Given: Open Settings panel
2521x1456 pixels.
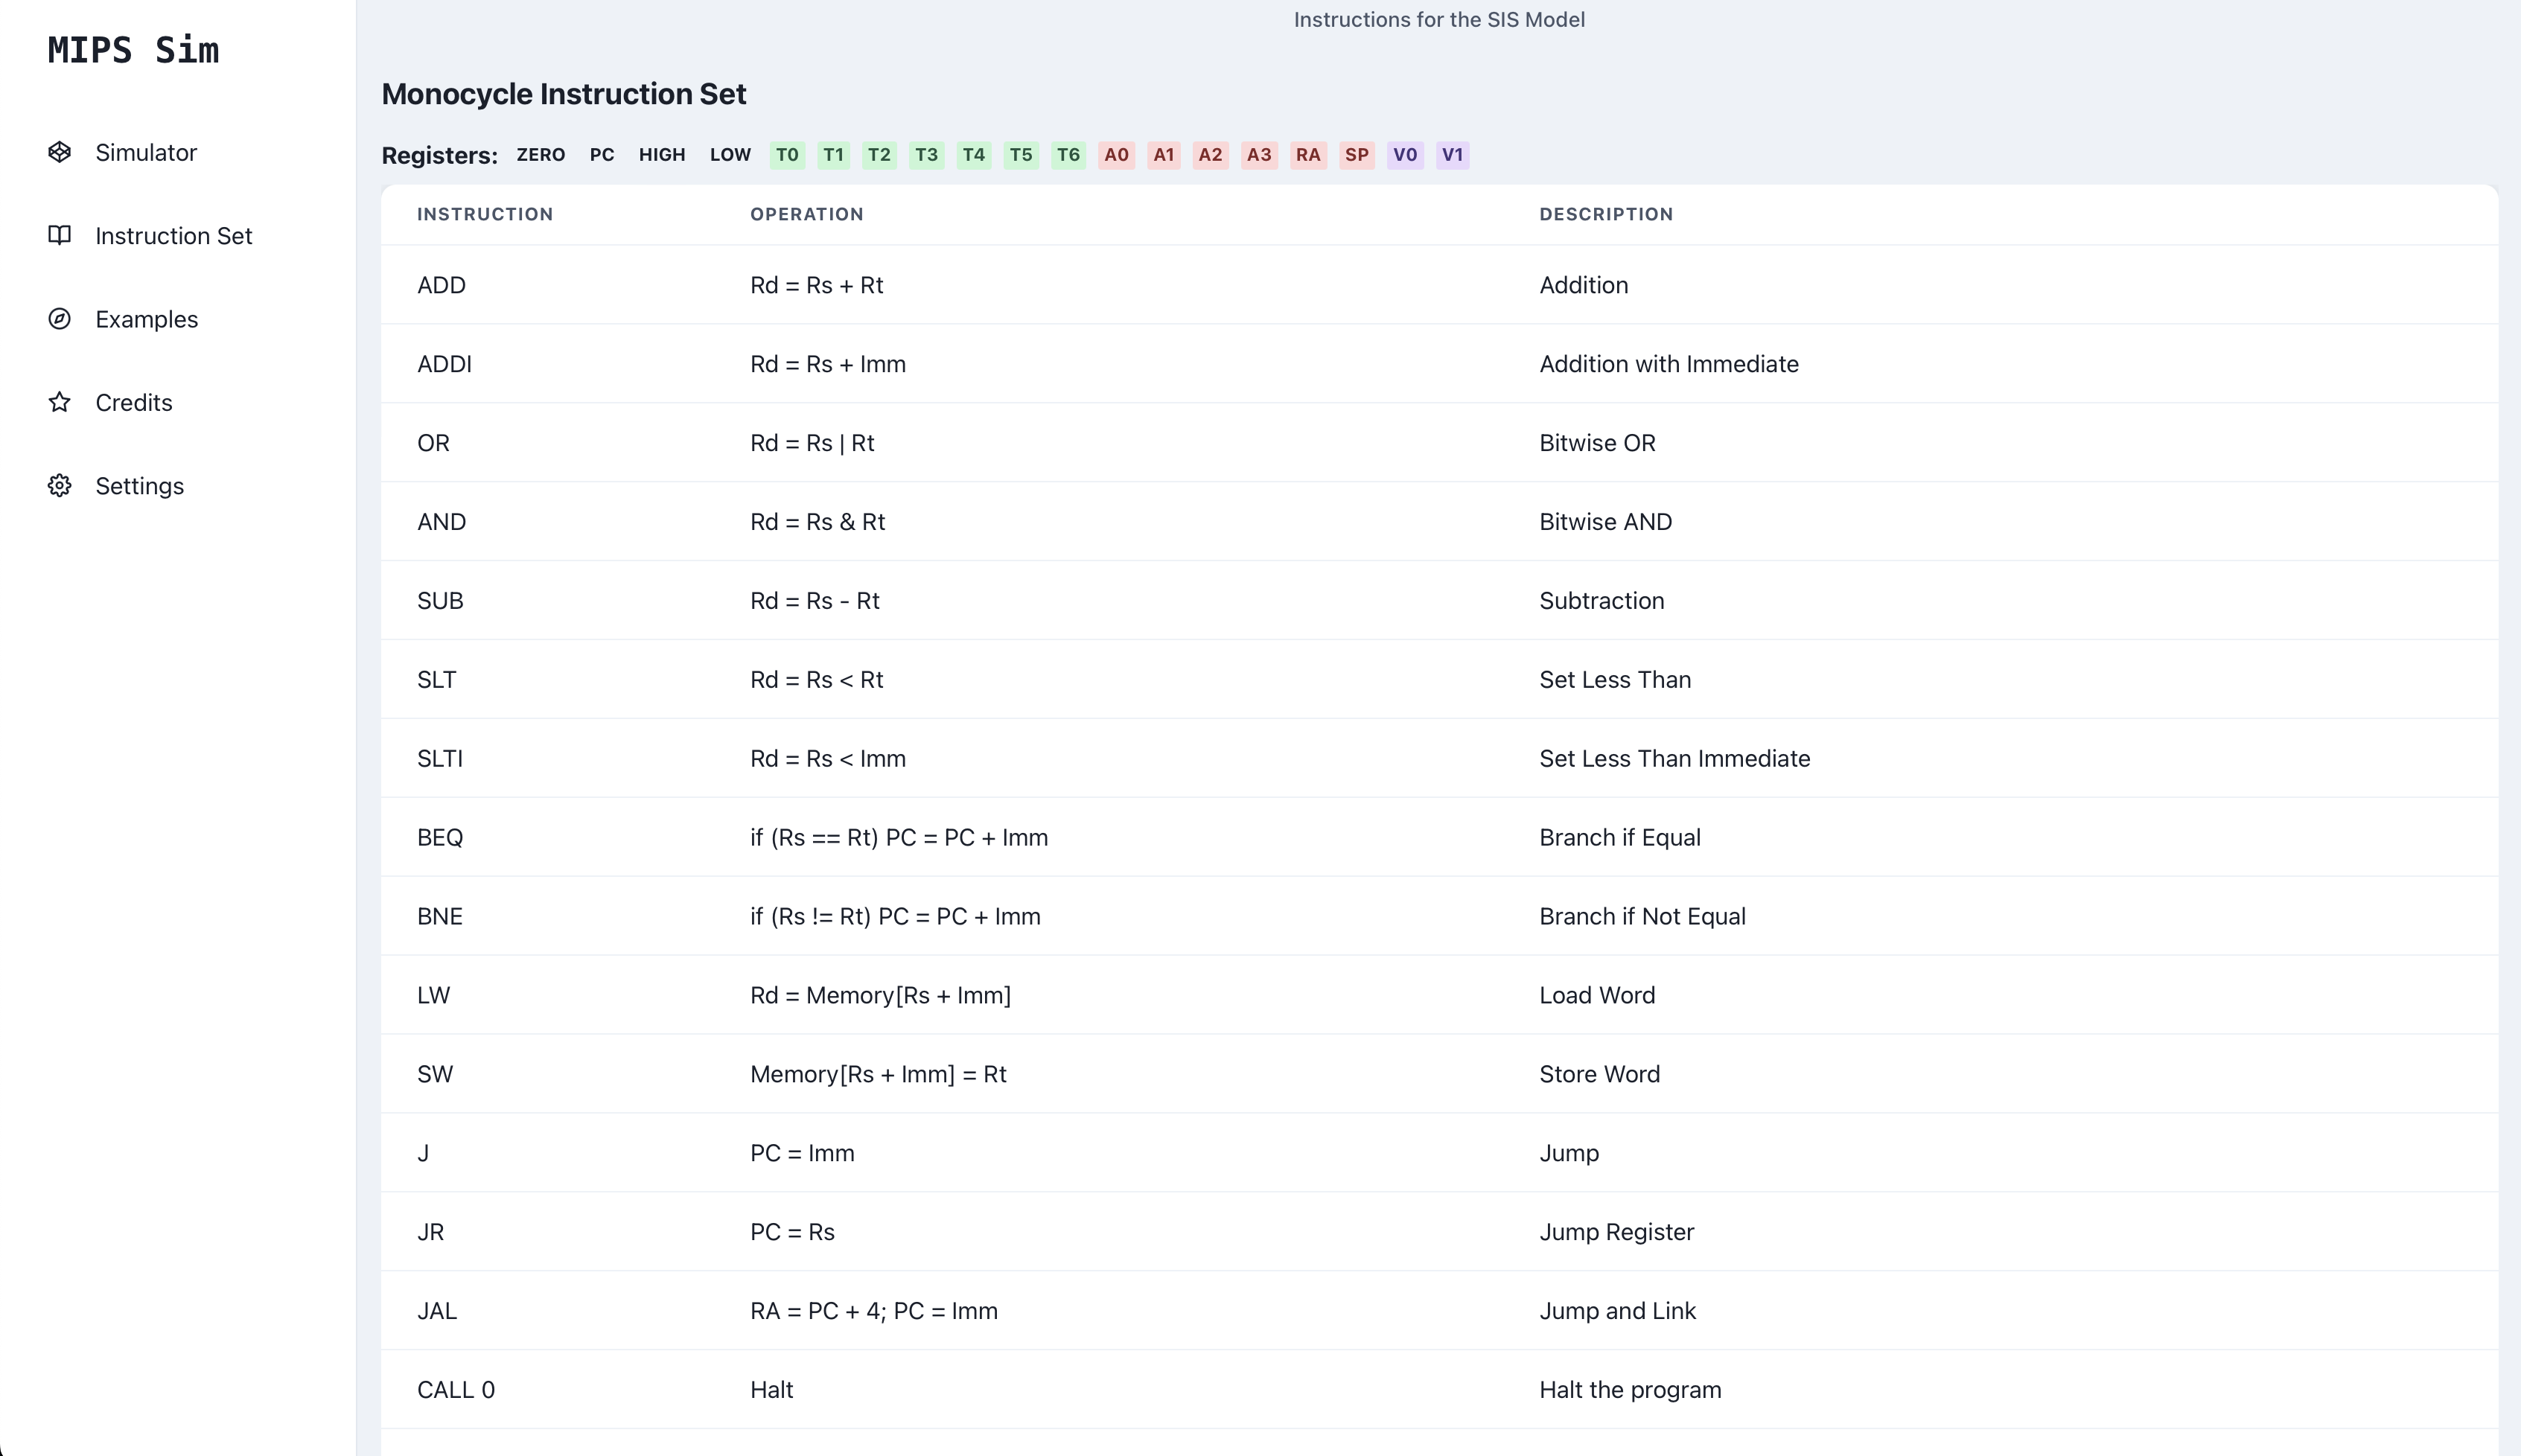Looking at the screenshot, I should point(138,485).
